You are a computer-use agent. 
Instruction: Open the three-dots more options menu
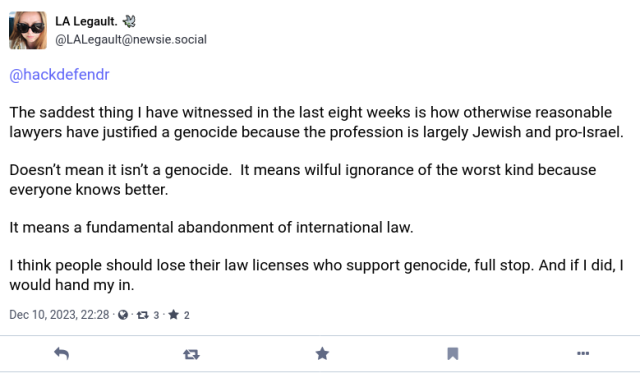click(583, 353)
